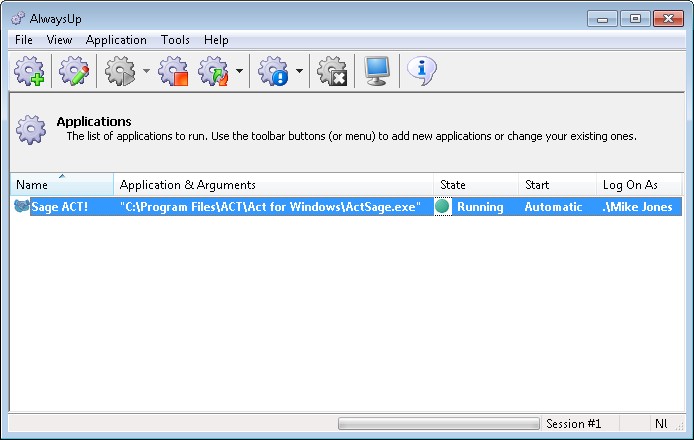
Task: Open the File menu
Action: [23, 40]
